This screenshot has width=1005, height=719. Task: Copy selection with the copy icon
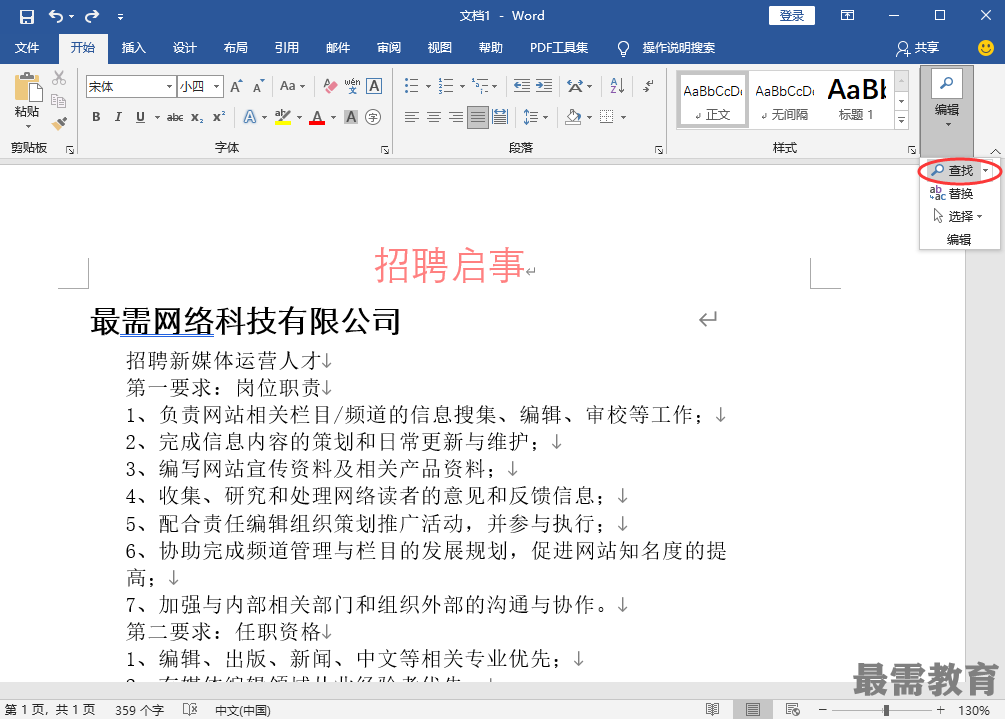pyautogui.click(x=59, y=101)
